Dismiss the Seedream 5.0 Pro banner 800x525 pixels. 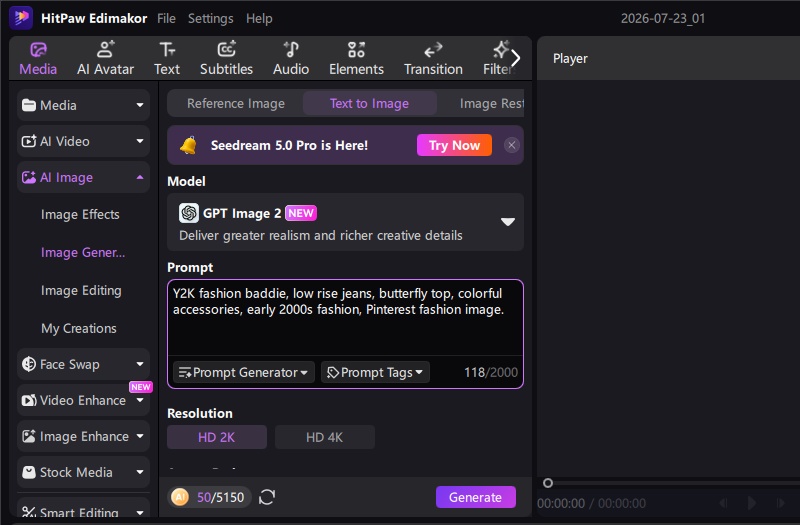511,145
